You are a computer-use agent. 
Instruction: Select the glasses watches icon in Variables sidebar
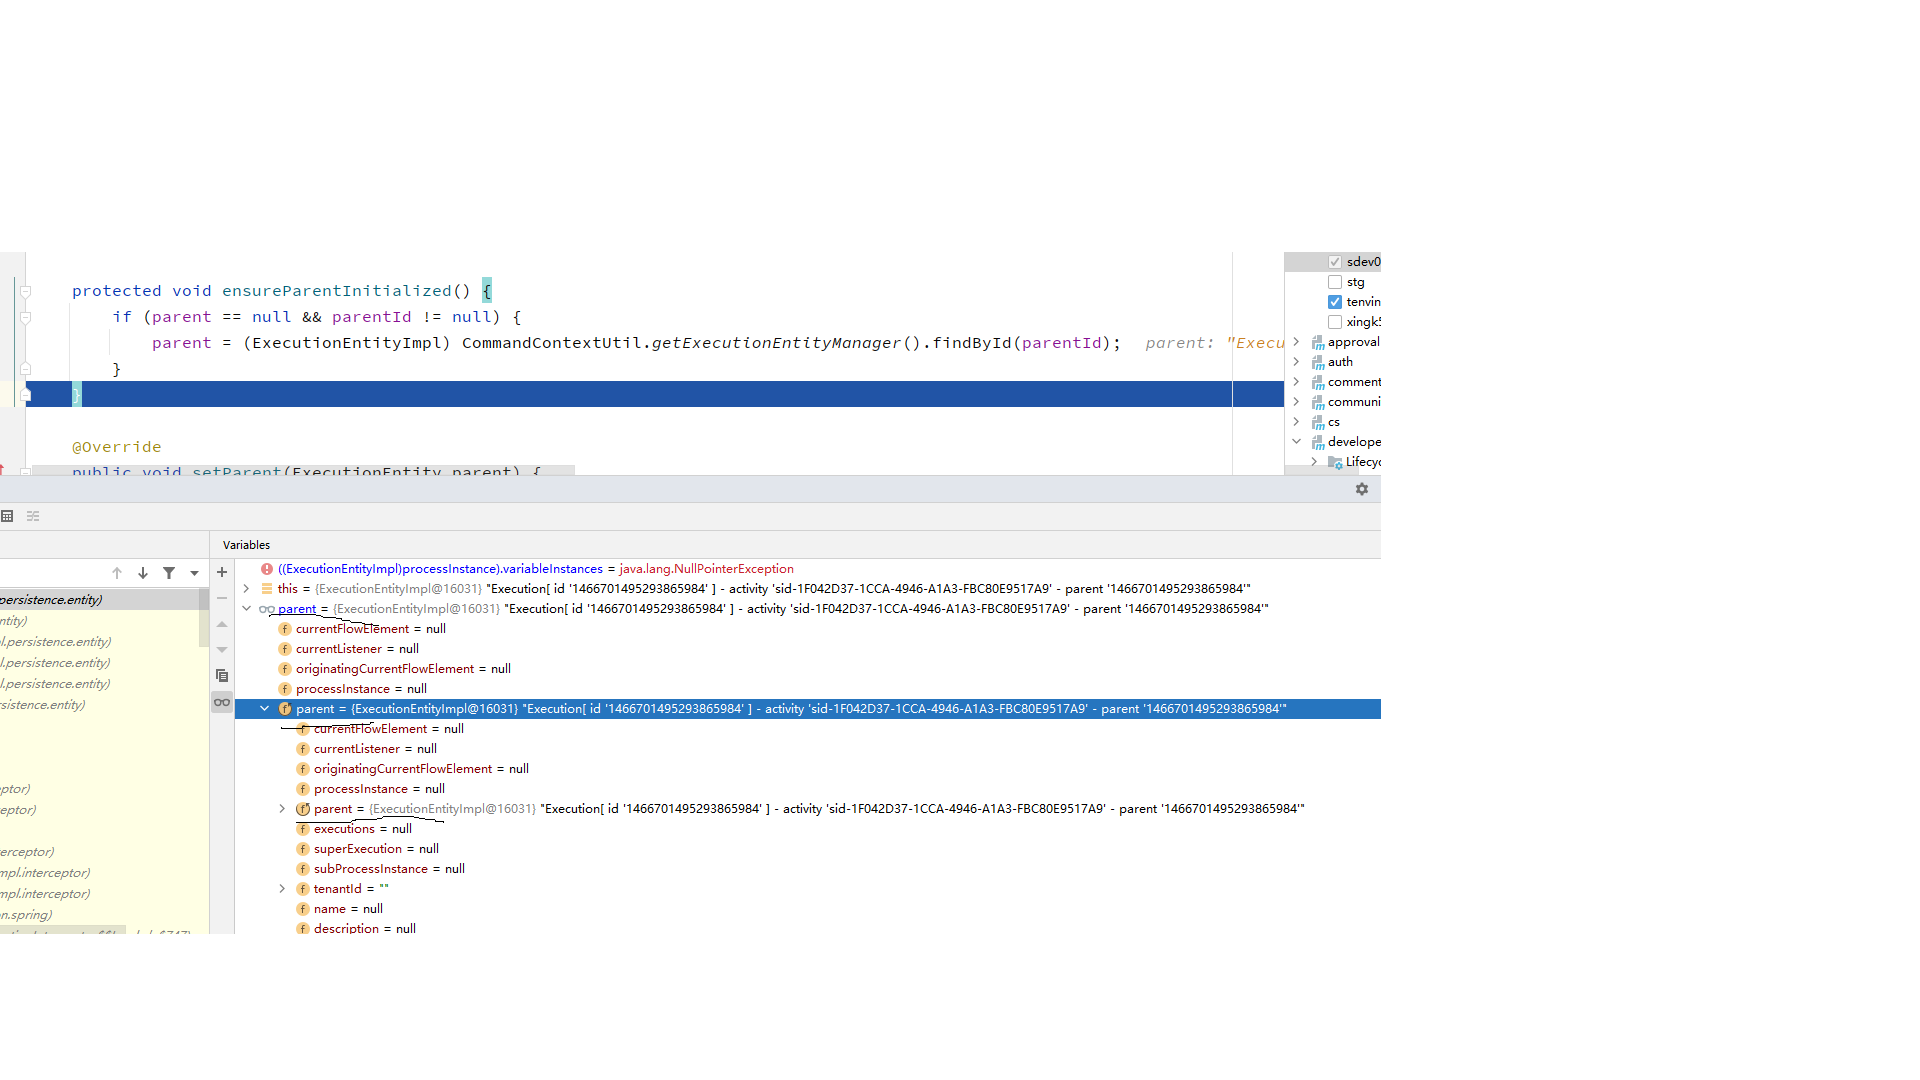point(221,702)
